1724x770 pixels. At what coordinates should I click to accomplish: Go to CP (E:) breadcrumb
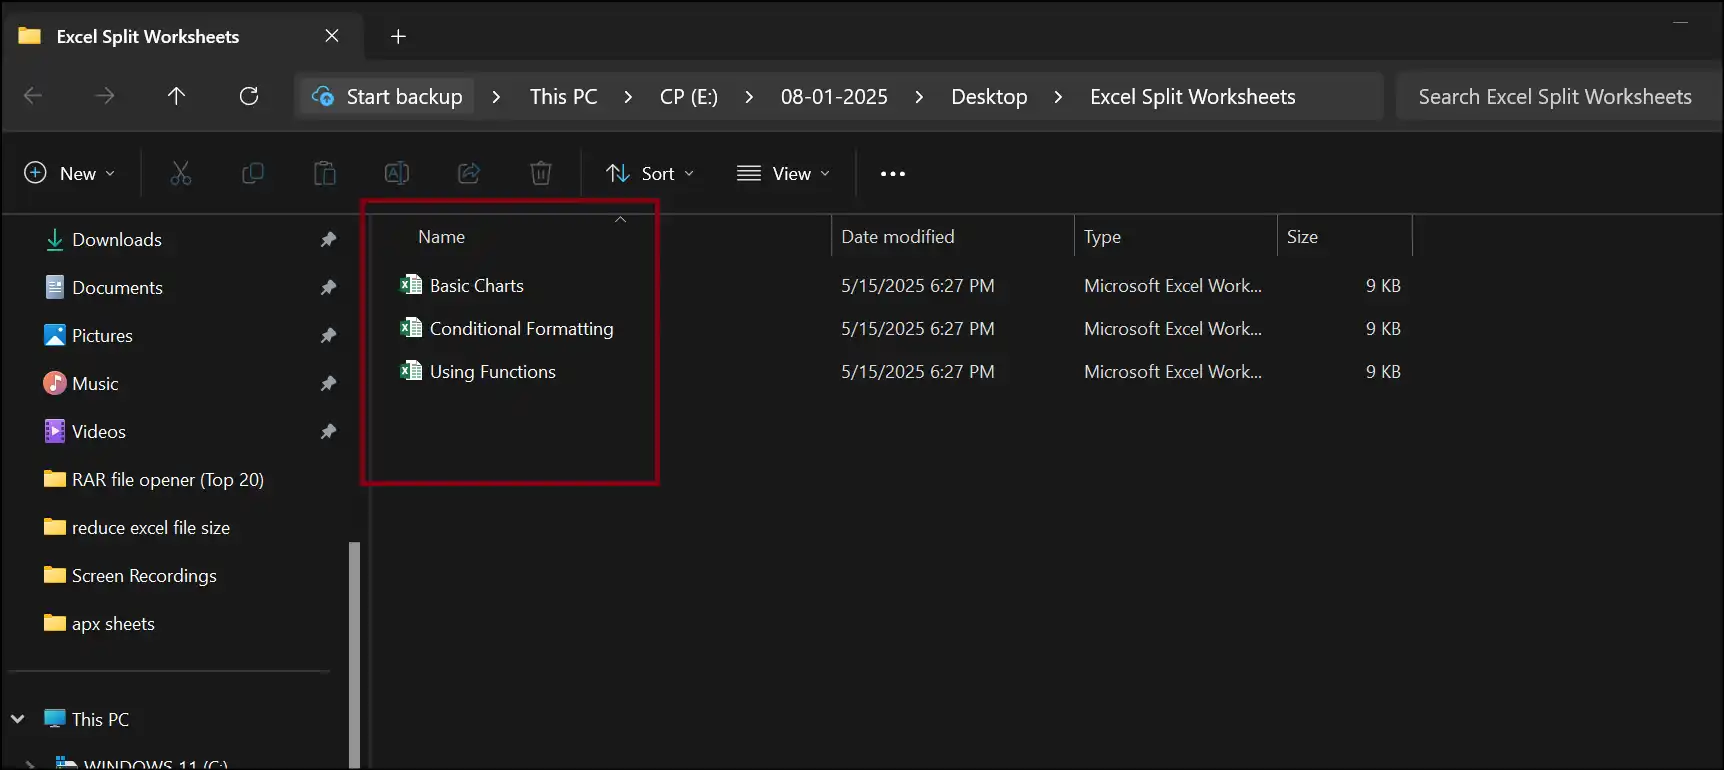(x=689, y=97)
